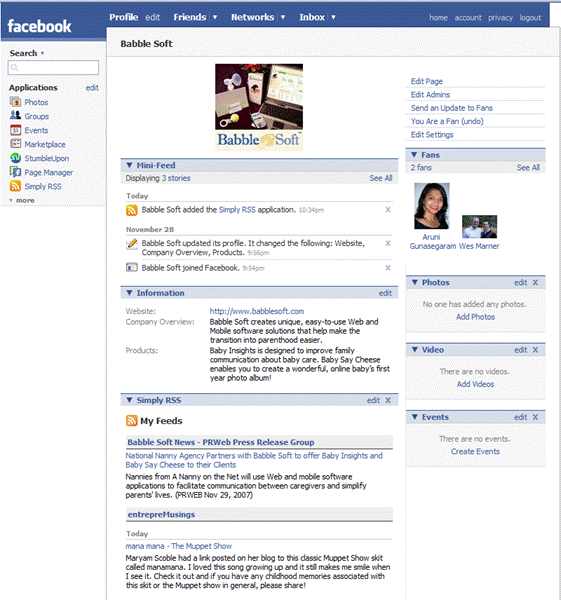Viewport: 561px width, 600px height.
Task: Open the Page Manager icon in sidebar
Action: click(x=15, y=172)
